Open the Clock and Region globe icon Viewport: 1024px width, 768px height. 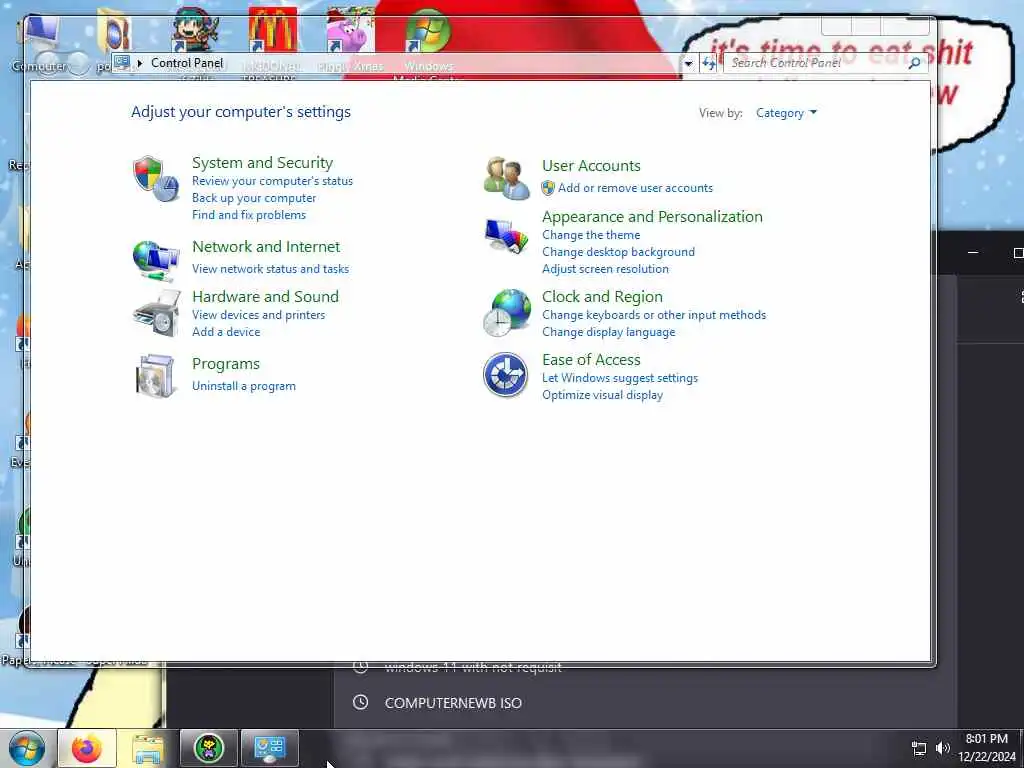pyautogui.click(x=507, y=313)
